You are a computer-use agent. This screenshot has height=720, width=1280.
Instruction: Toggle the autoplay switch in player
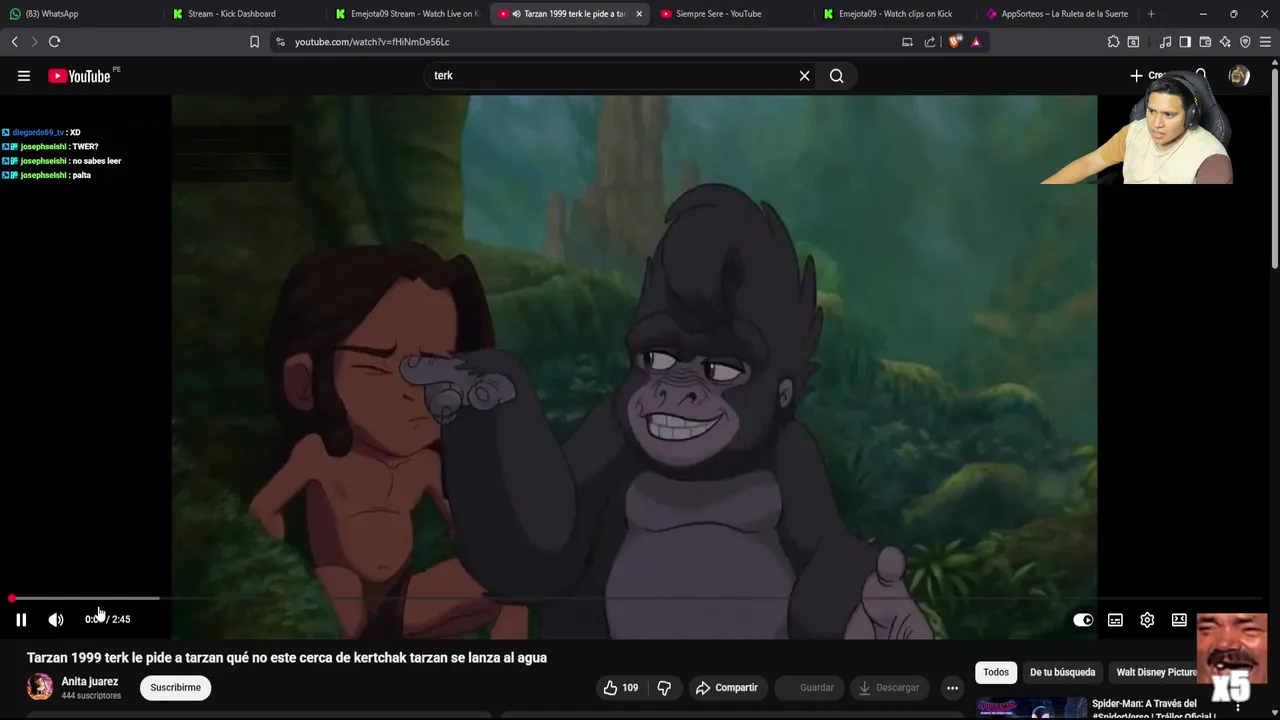click(1083, 620)
